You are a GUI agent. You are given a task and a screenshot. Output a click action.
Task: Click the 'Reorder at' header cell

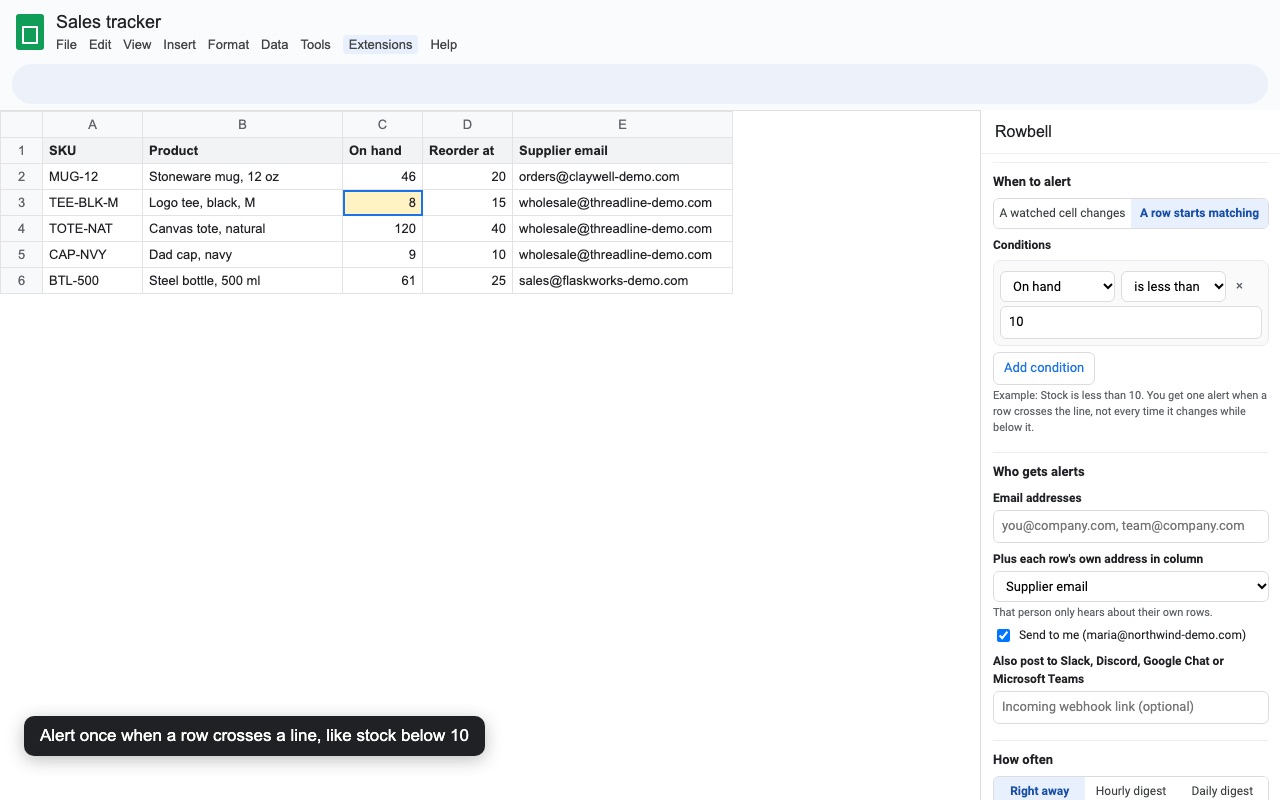467,151
